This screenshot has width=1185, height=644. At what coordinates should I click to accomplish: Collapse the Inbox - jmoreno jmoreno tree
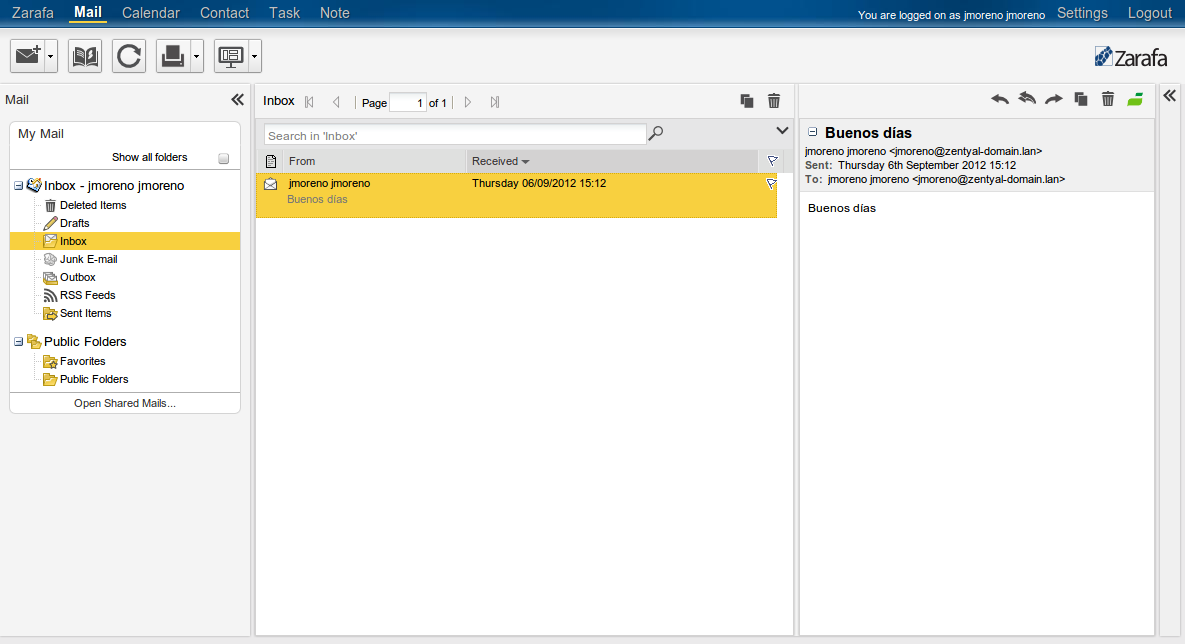point(19,185)
